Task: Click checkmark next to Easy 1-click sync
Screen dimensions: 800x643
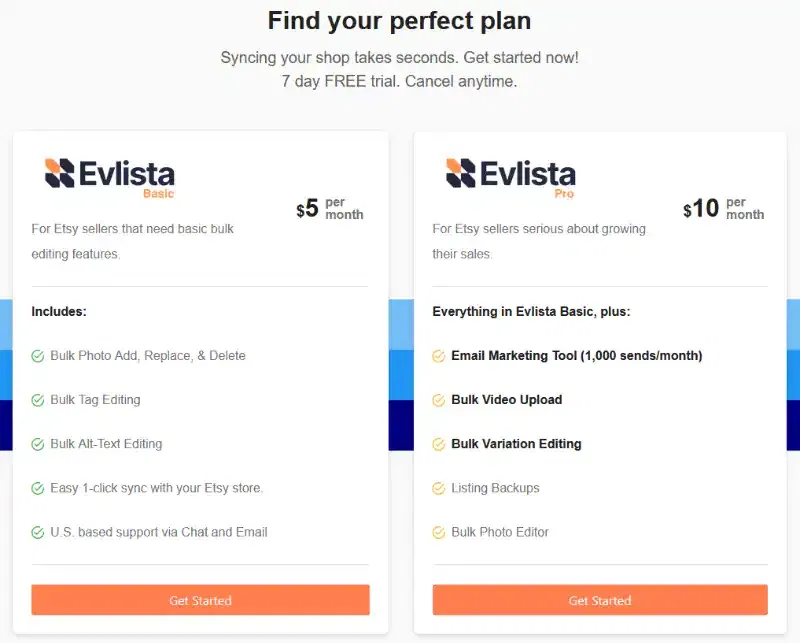Action: [38, 488]
